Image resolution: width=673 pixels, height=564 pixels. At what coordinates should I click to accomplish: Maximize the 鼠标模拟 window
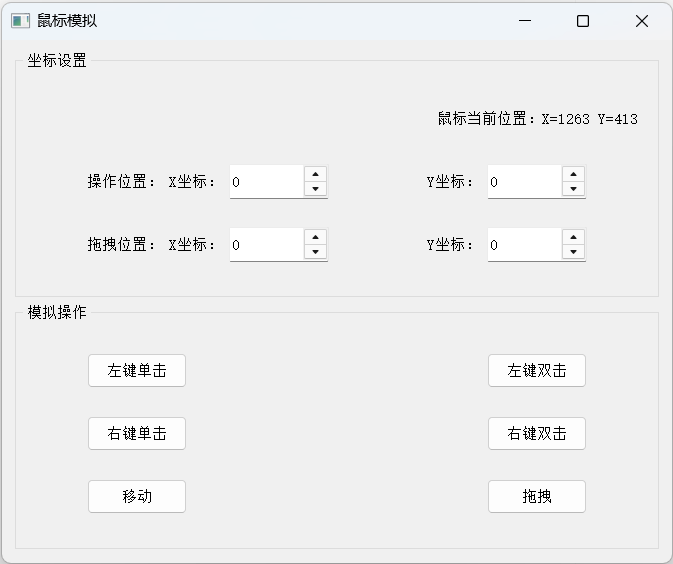tap(583, 21)
